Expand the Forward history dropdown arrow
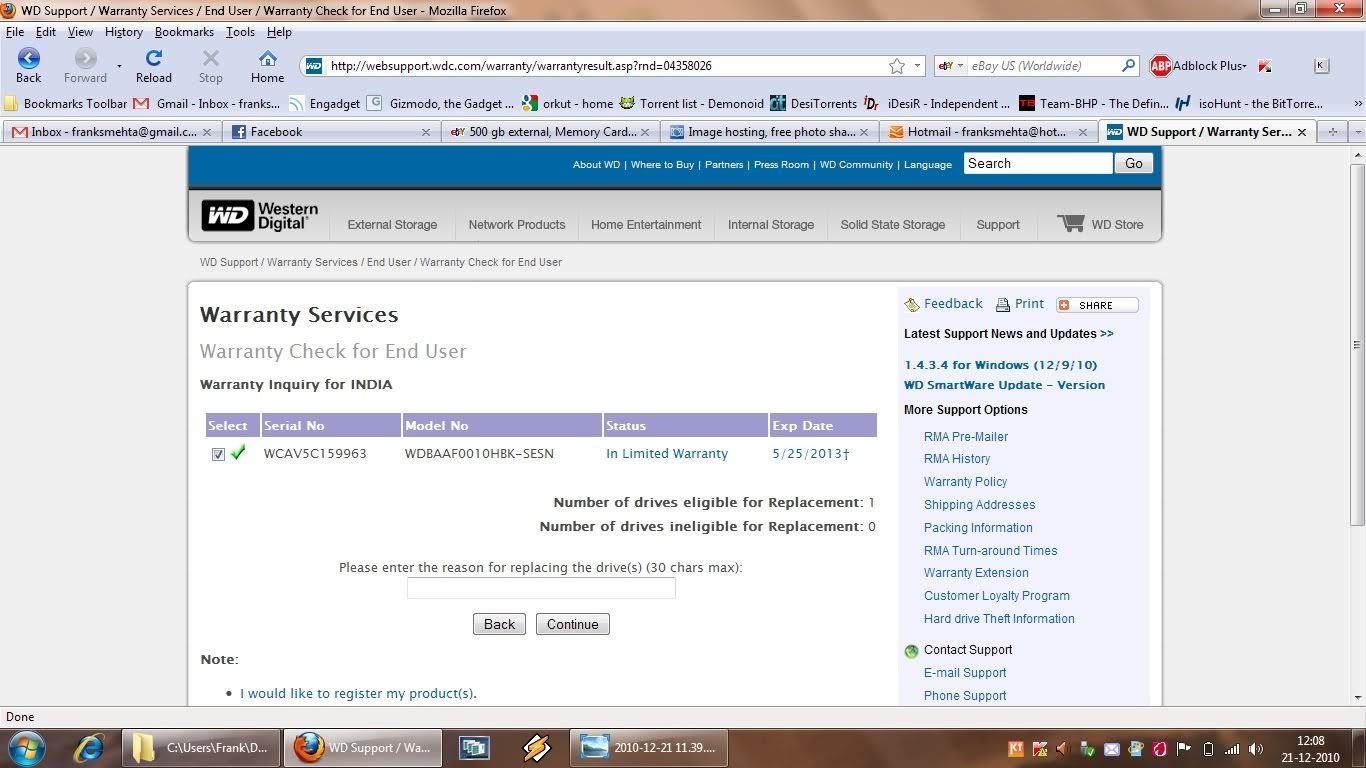1366x768 pixels. [x=119, y=66]
